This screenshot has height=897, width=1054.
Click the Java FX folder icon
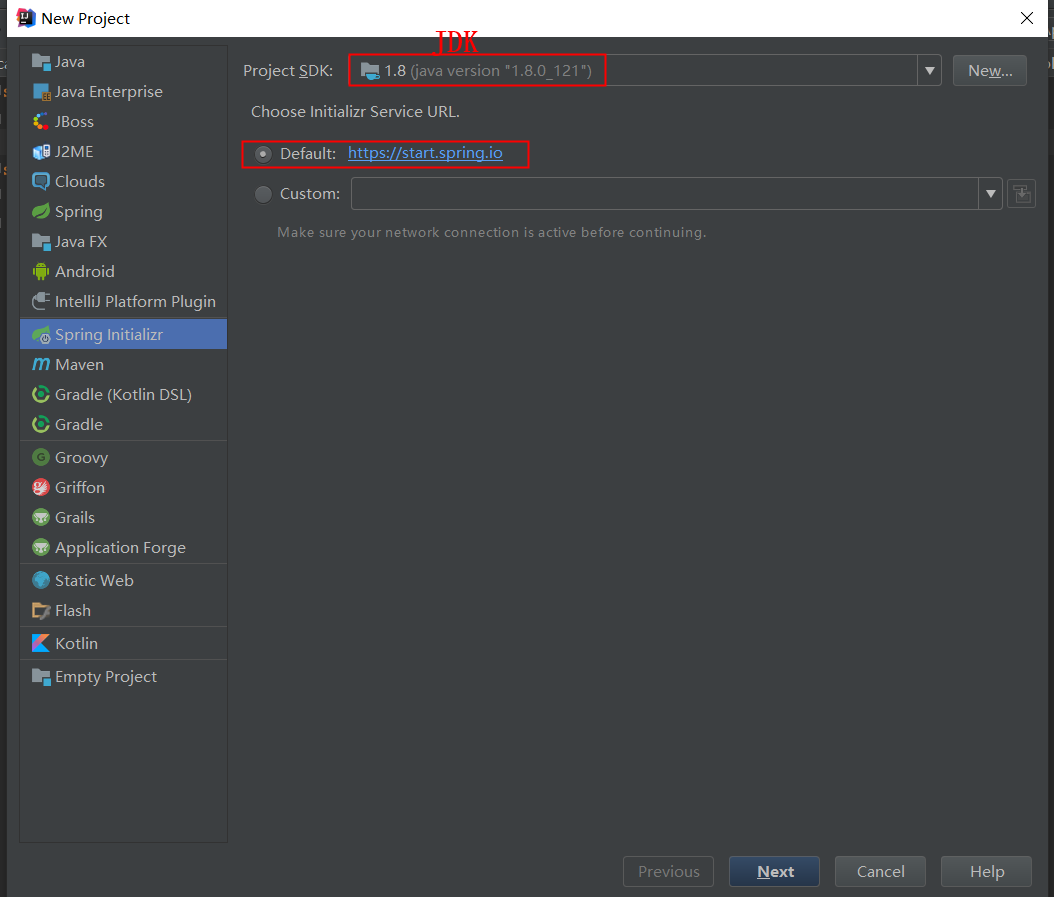[41, 241]
